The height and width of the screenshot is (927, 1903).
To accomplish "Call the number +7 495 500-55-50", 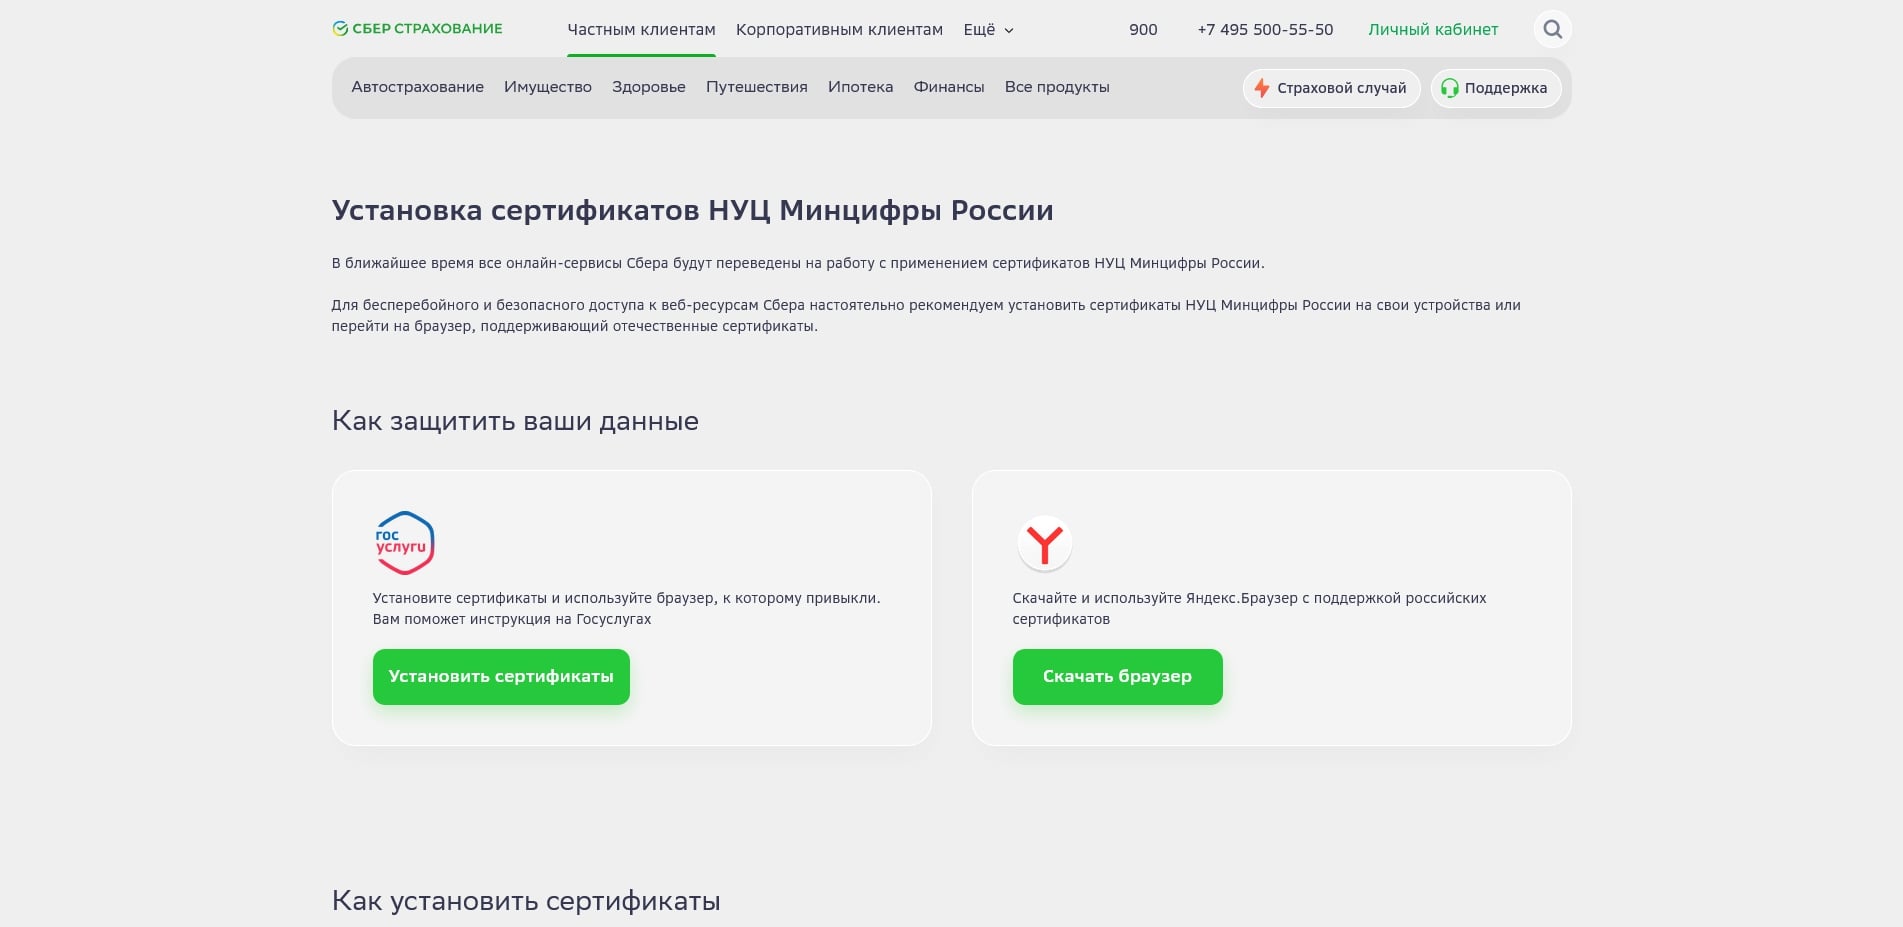I will coord(1264,29).
